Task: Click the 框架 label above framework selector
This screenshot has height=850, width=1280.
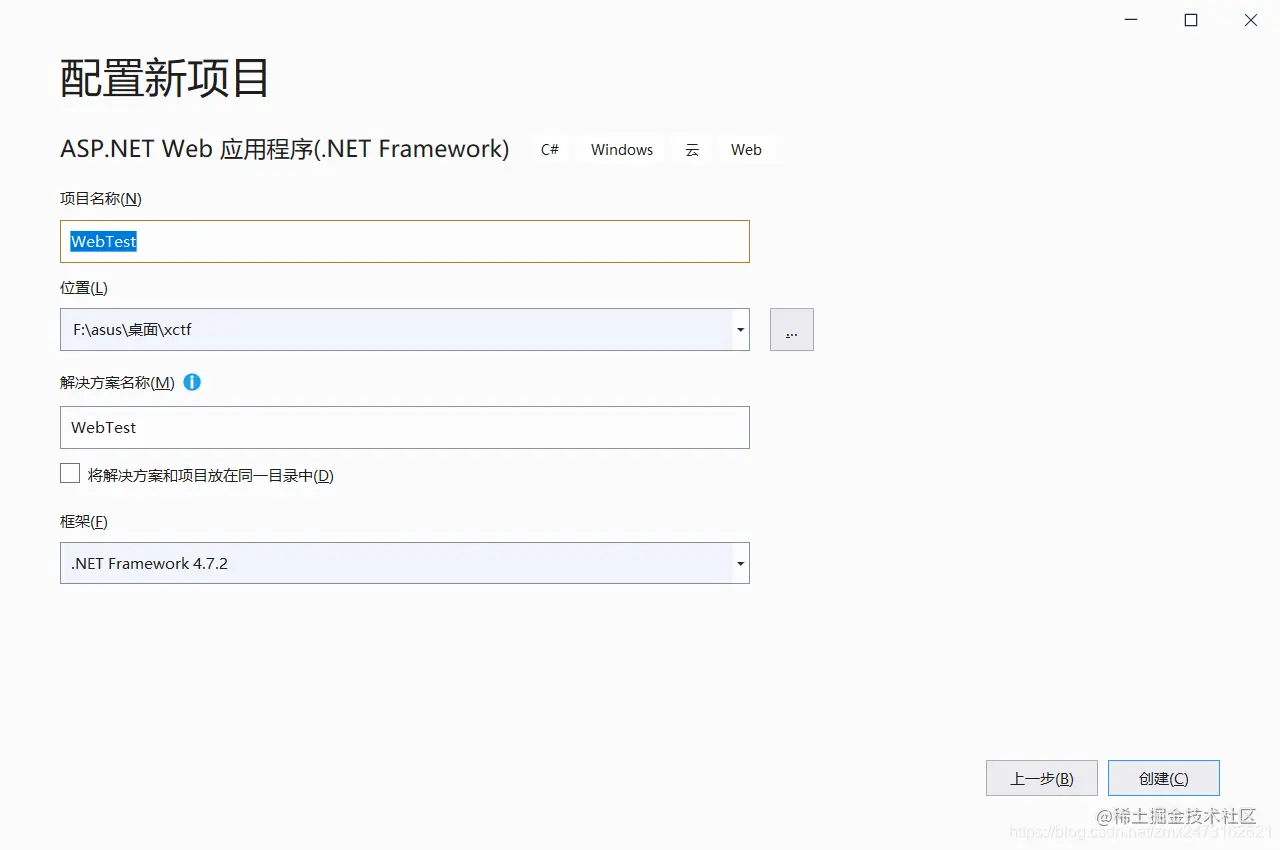Action: (x=83, y=521)
